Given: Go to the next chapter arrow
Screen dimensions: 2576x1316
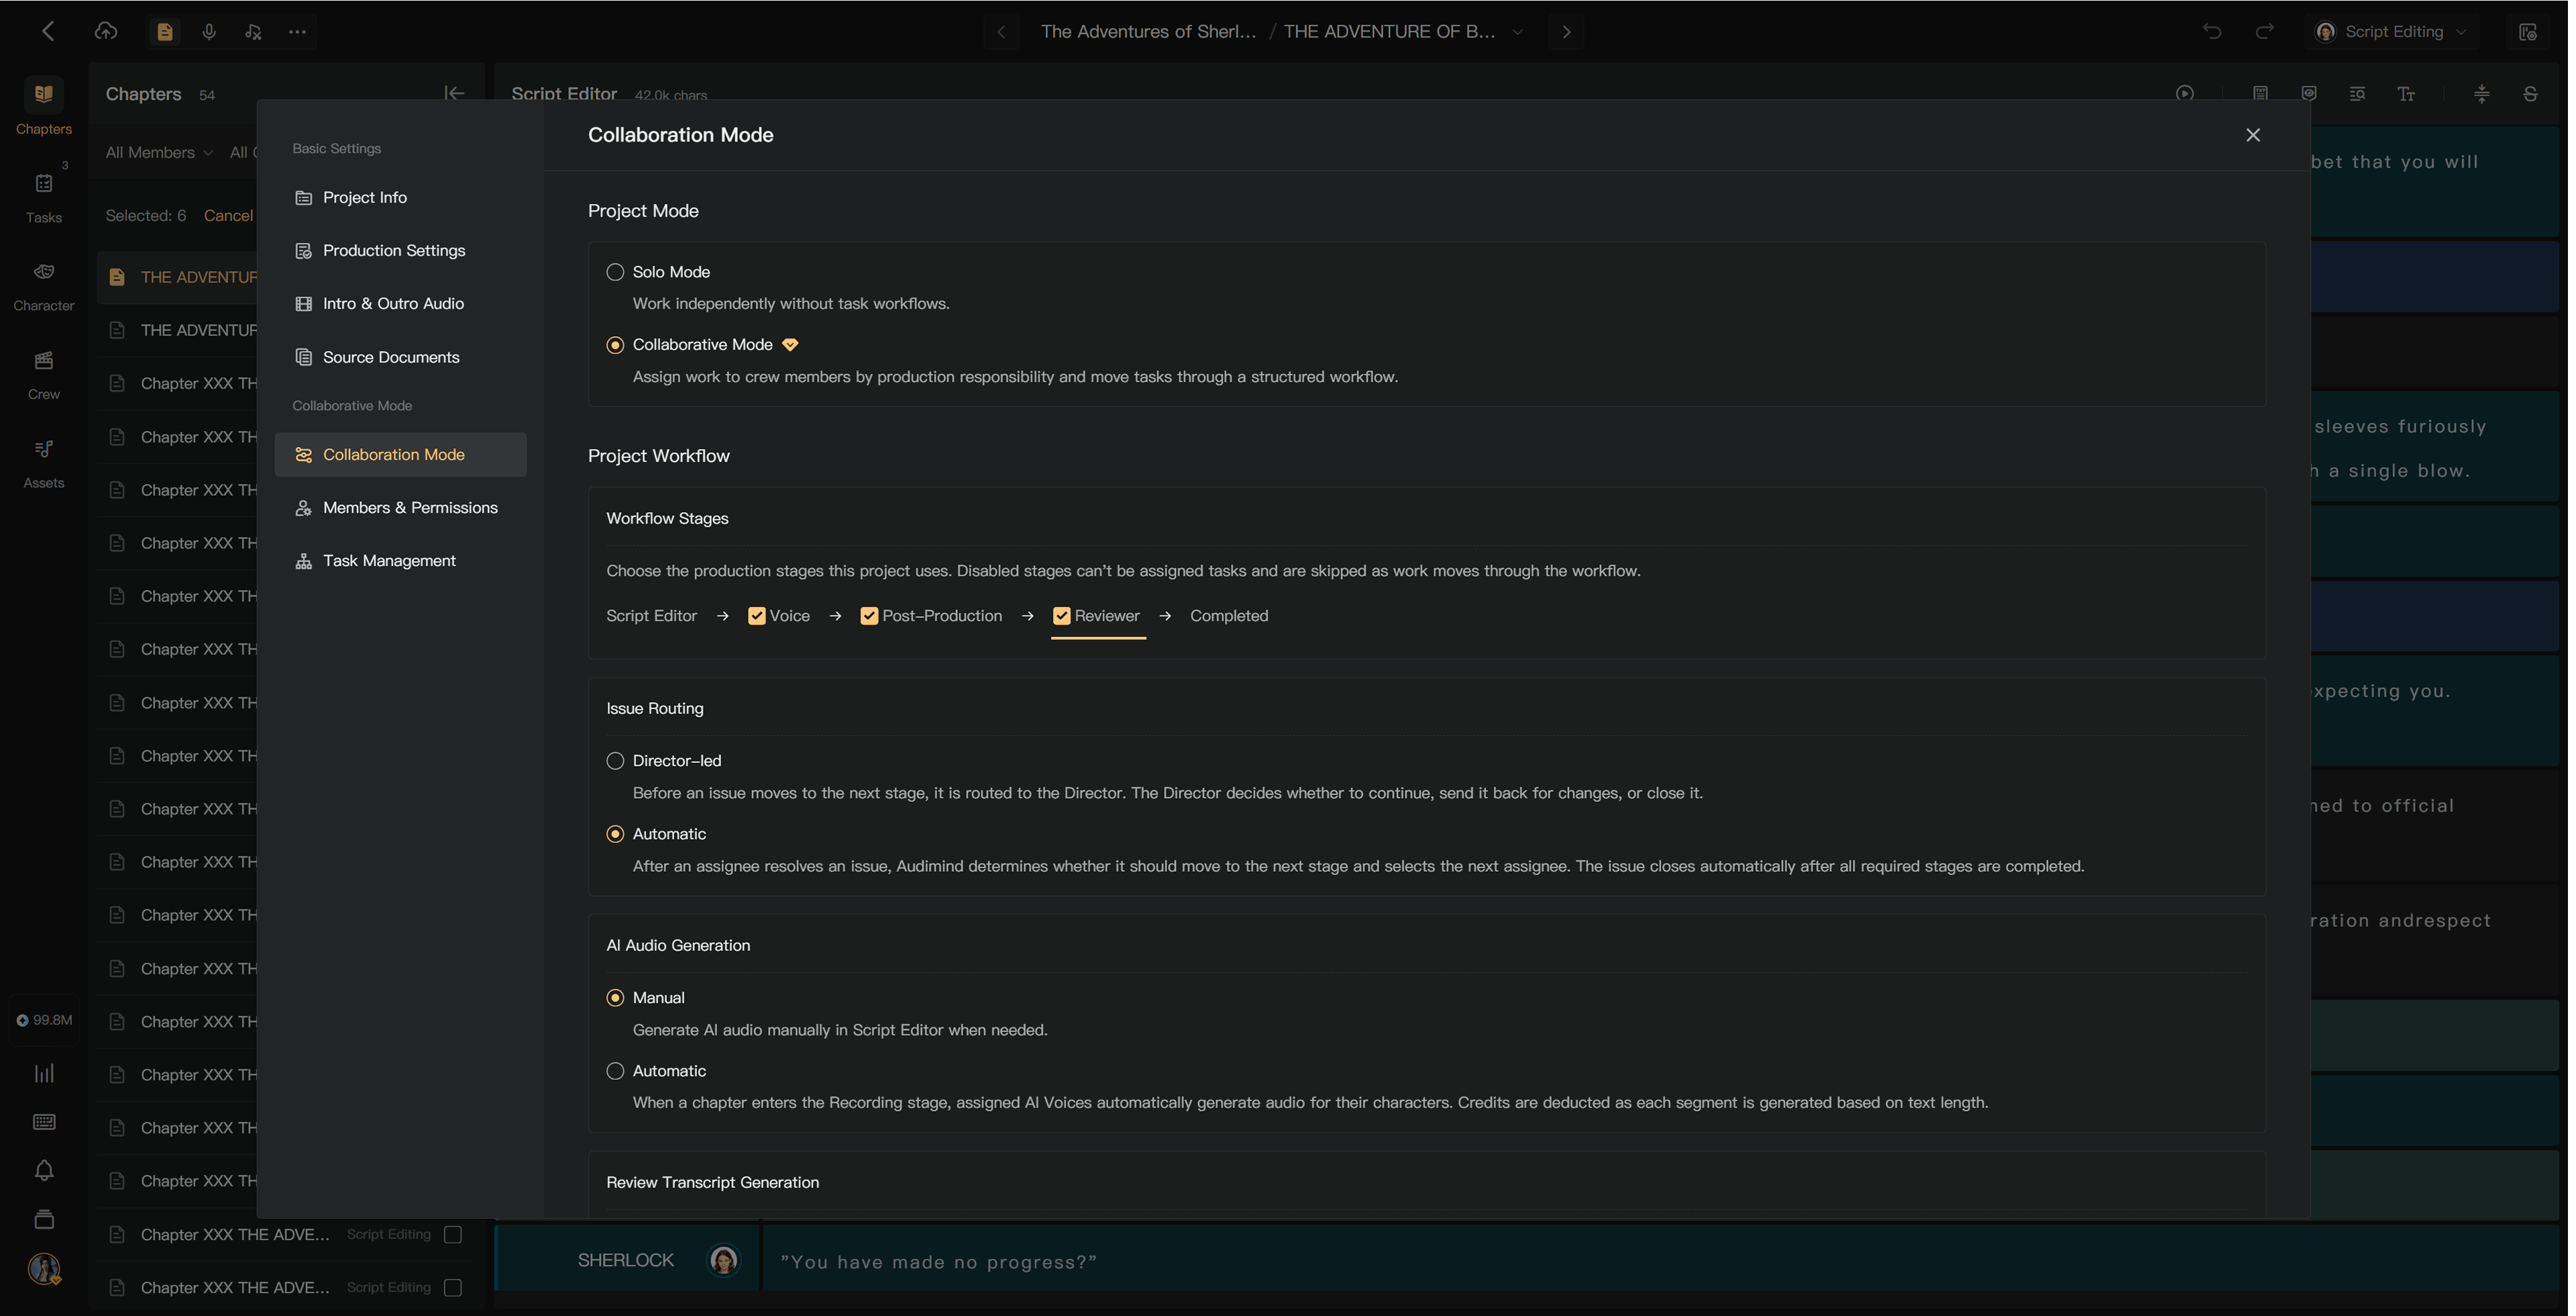Looking at the screenshot, I should pos(1567,32).
